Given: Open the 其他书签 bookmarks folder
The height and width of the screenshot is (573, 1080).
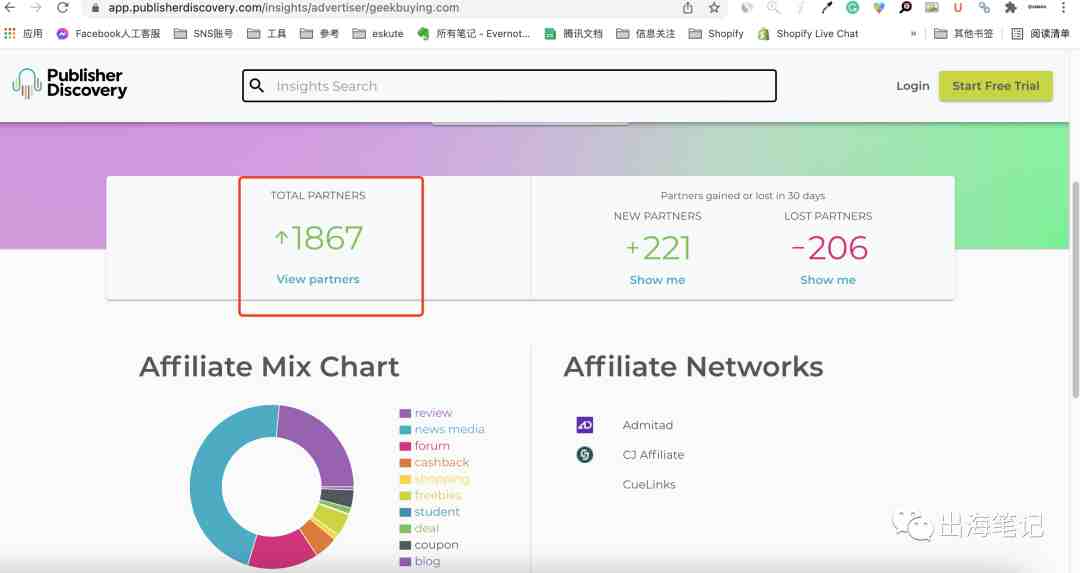Looking at the screenshot, I should (x=964, y=33).
